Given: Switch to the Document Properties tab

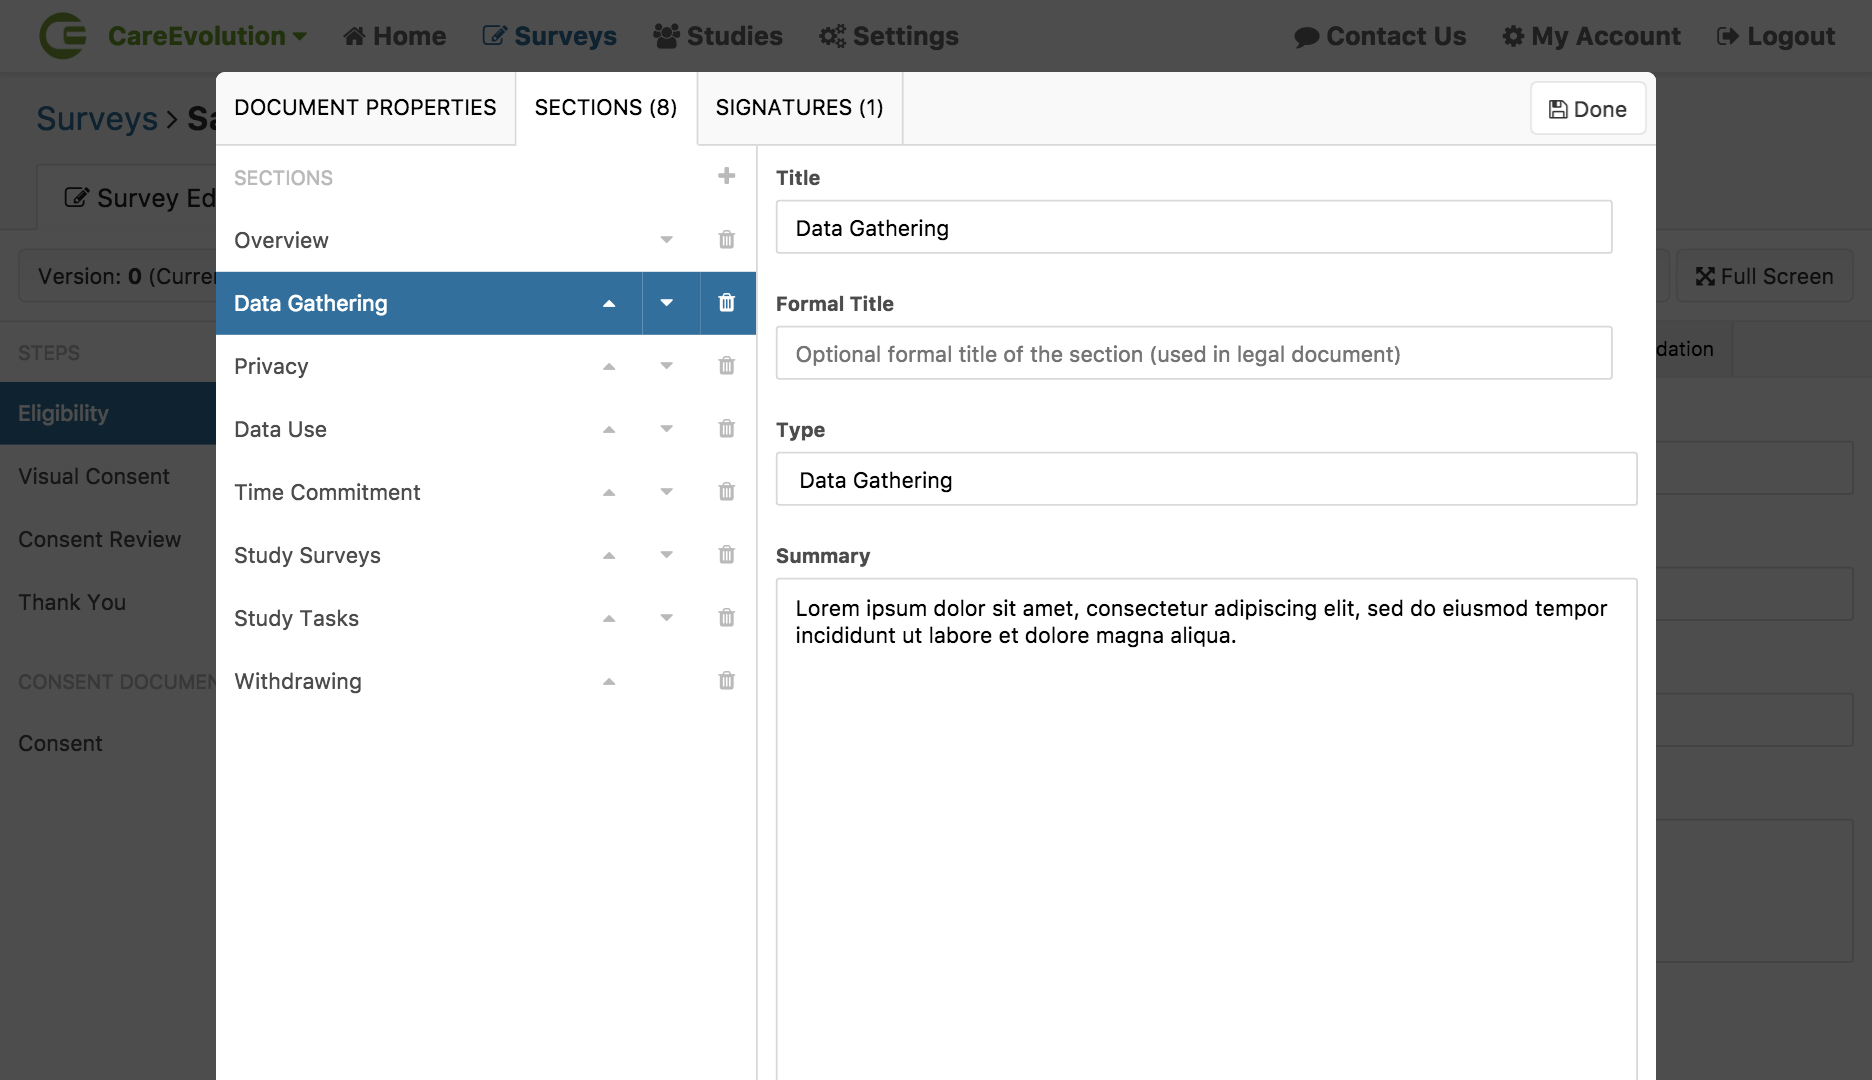Looking at the screenshot, I should point(365,108).
